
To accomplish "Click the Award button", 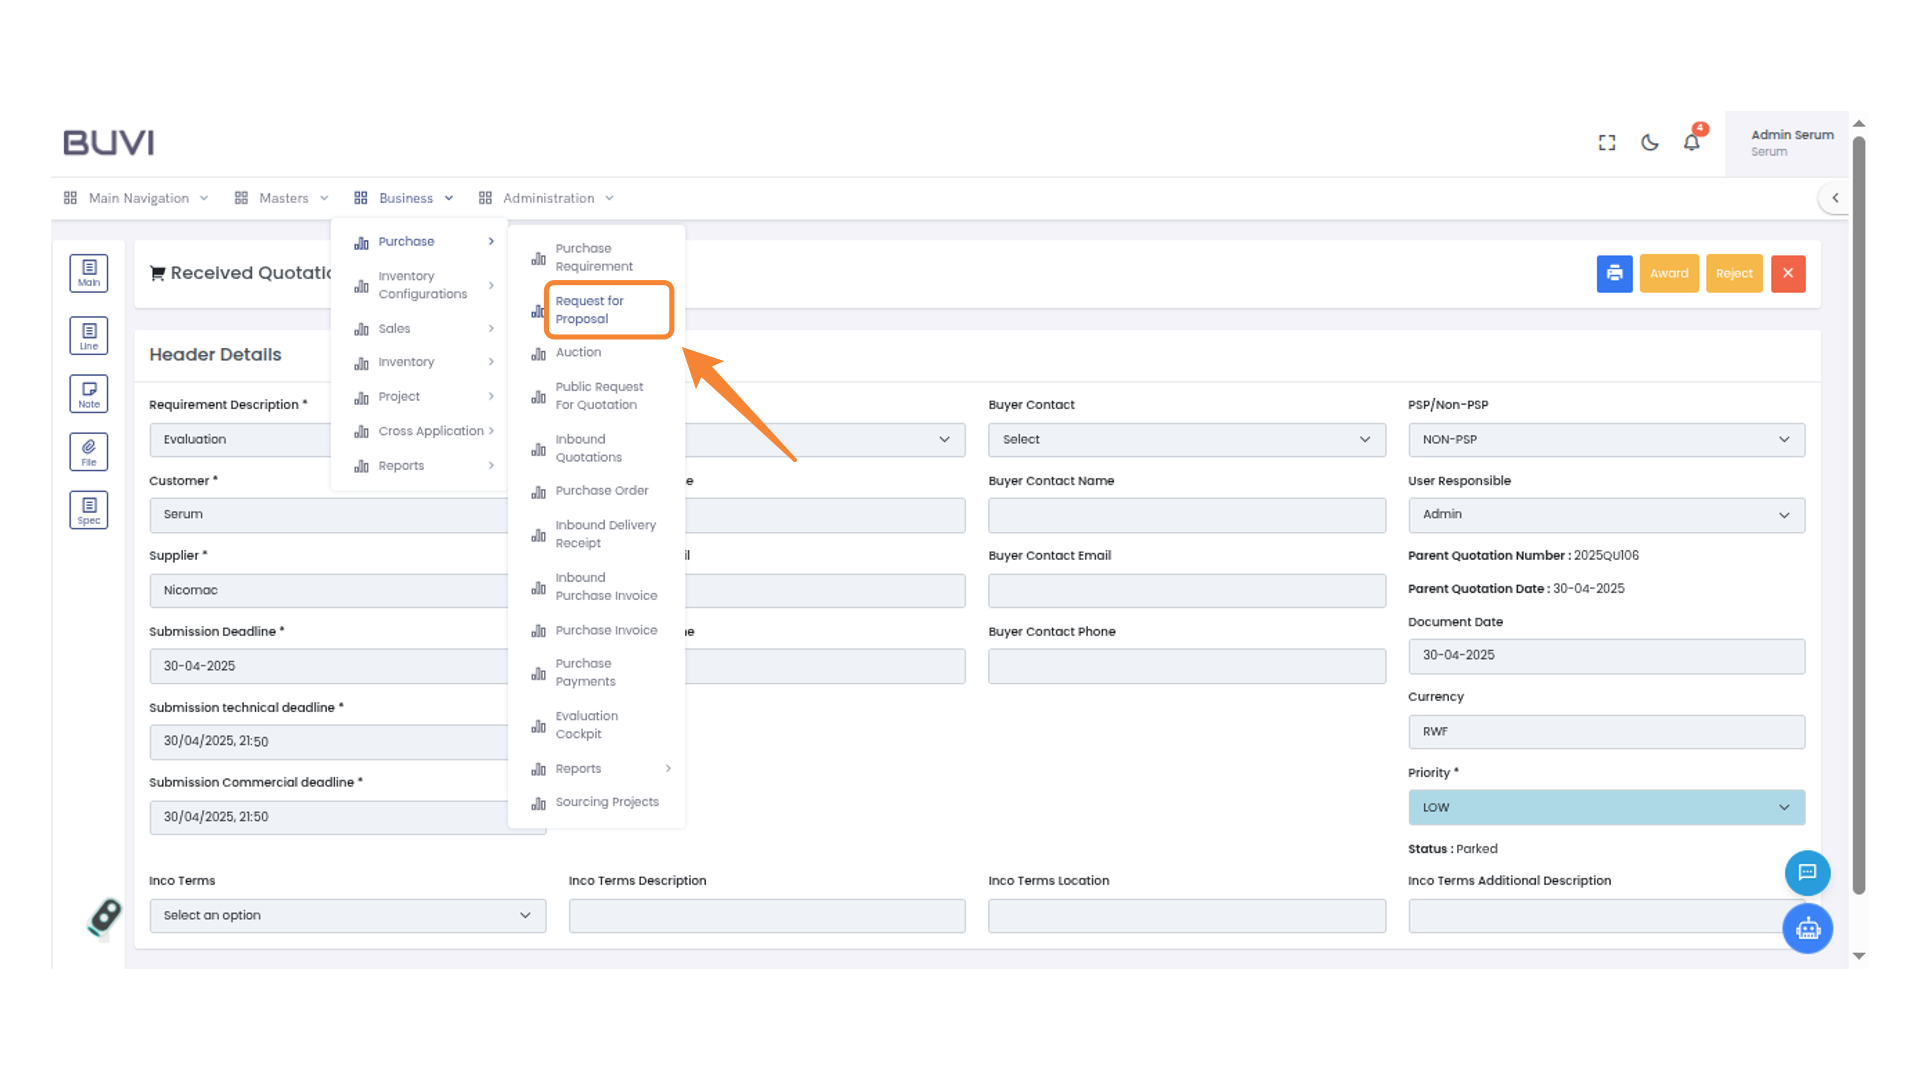I will coord(1669,273).
